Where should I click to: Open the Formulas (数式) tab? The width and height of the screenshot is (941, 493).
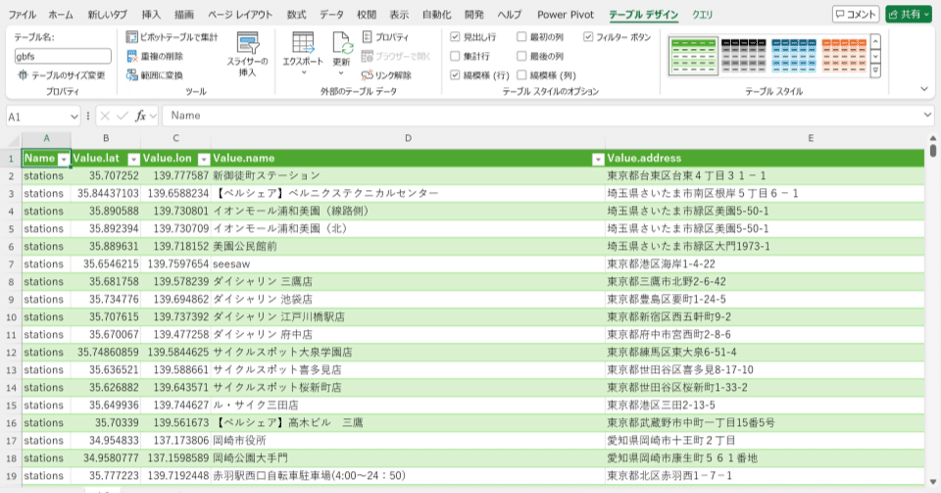point(296,15)
